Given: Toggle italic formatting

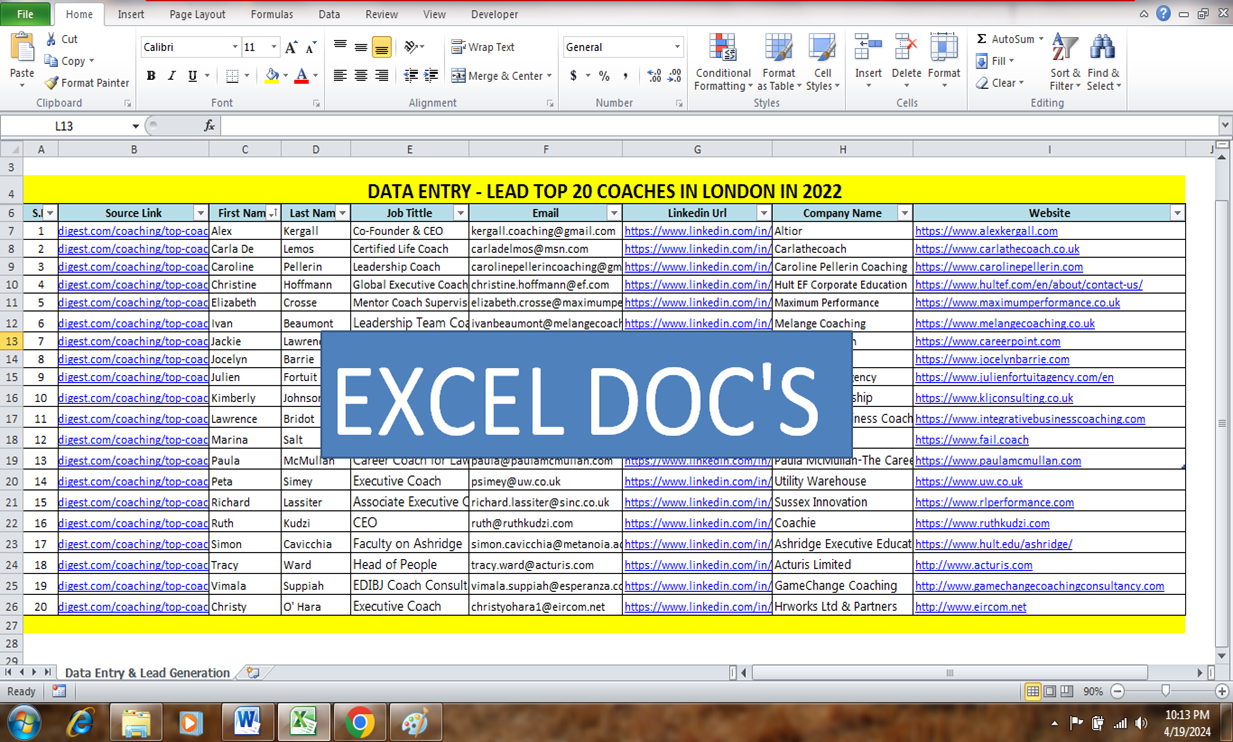Looking at the screenshot, I should click(x=171, y=76).
